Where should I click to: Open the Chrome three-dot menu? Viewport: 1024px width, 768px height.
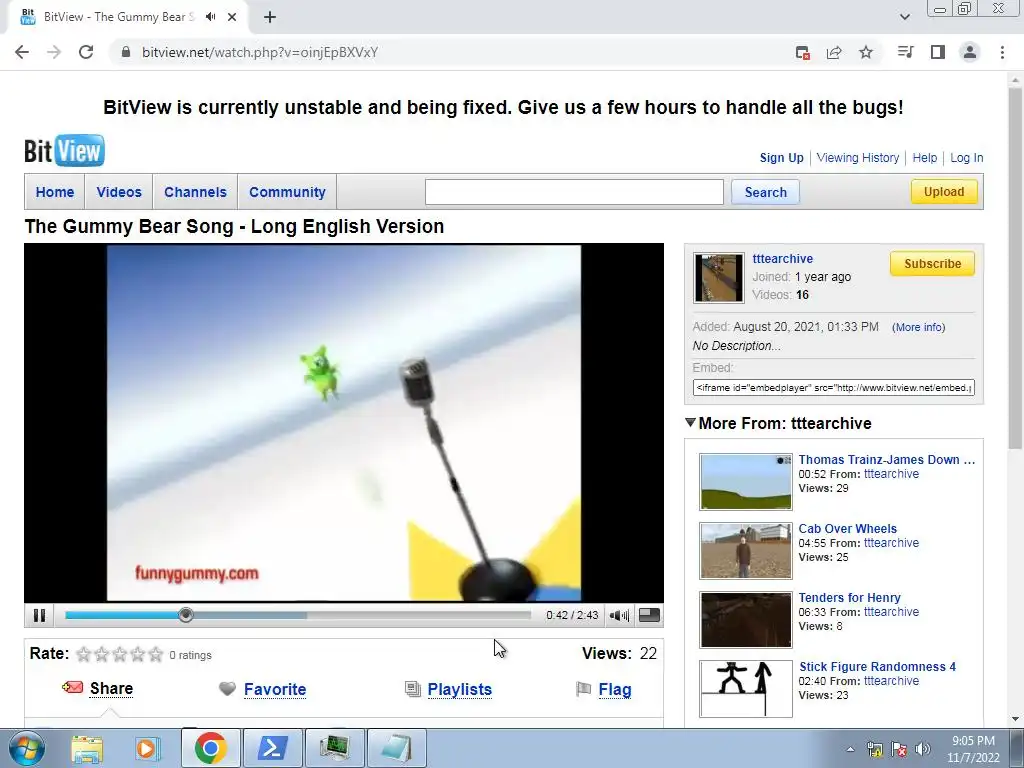click(1002, 52)
